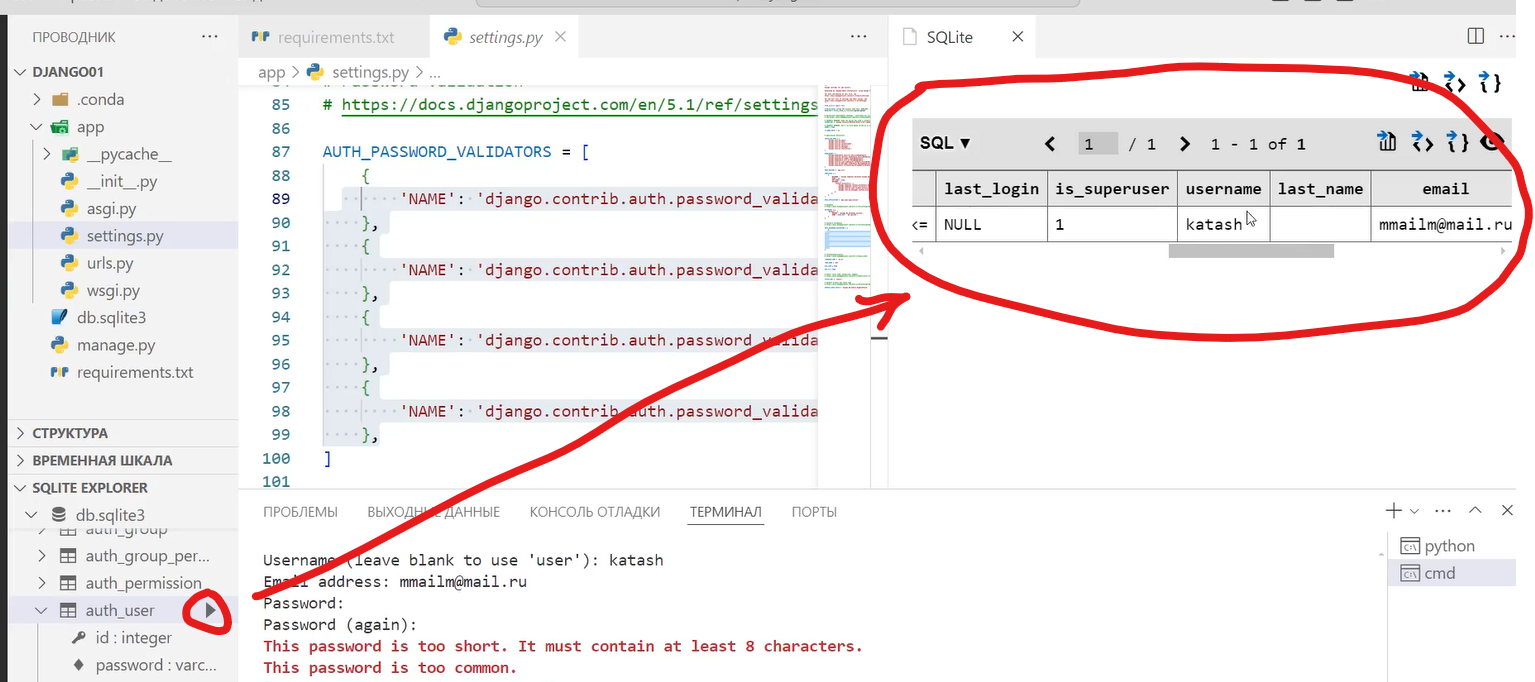Go to previous results page arrow
1535x682 pixels.
[1050, 144]
